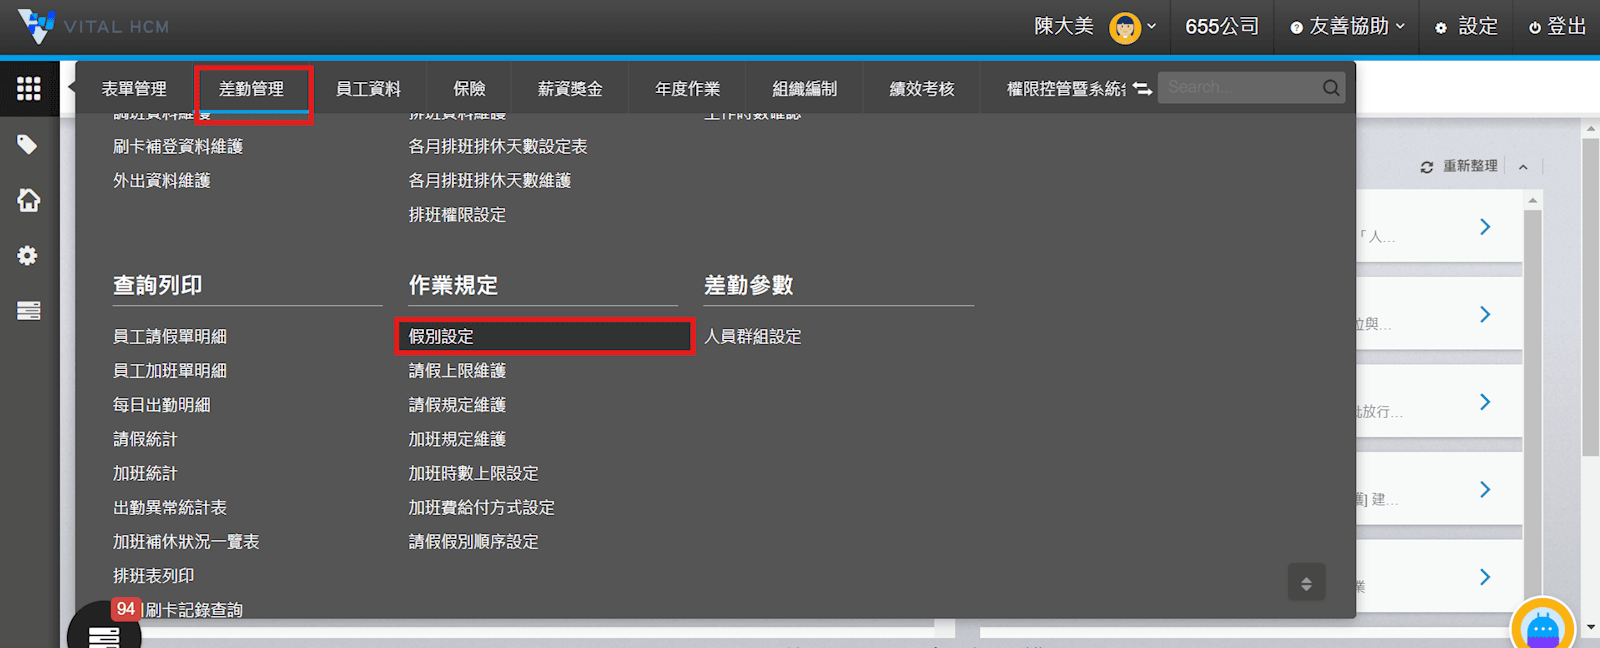Open 人員群組設定 menu item
This screenshot has width=1600, height=648.
coord(753,337)
